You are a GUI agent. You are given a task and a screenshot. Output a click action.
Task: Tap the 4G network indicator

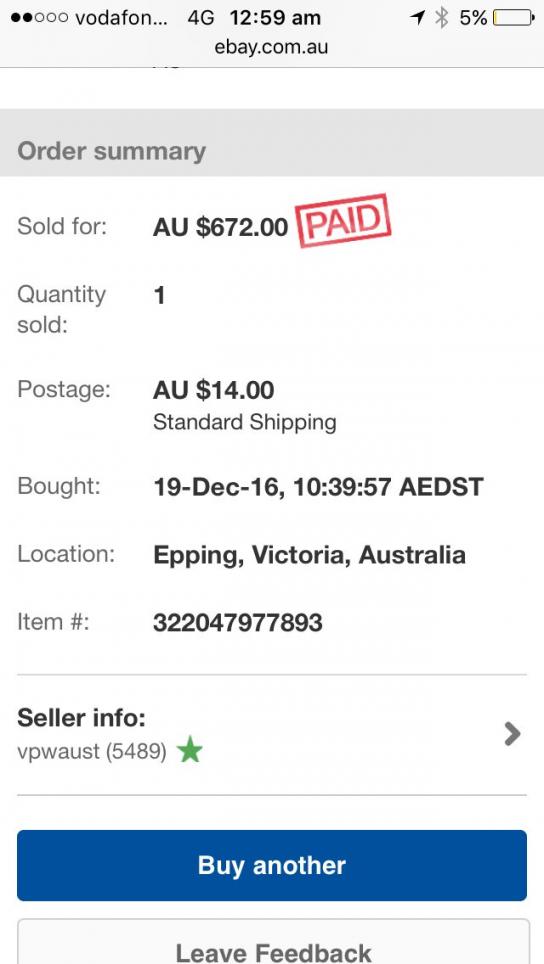tap(201, 18)
